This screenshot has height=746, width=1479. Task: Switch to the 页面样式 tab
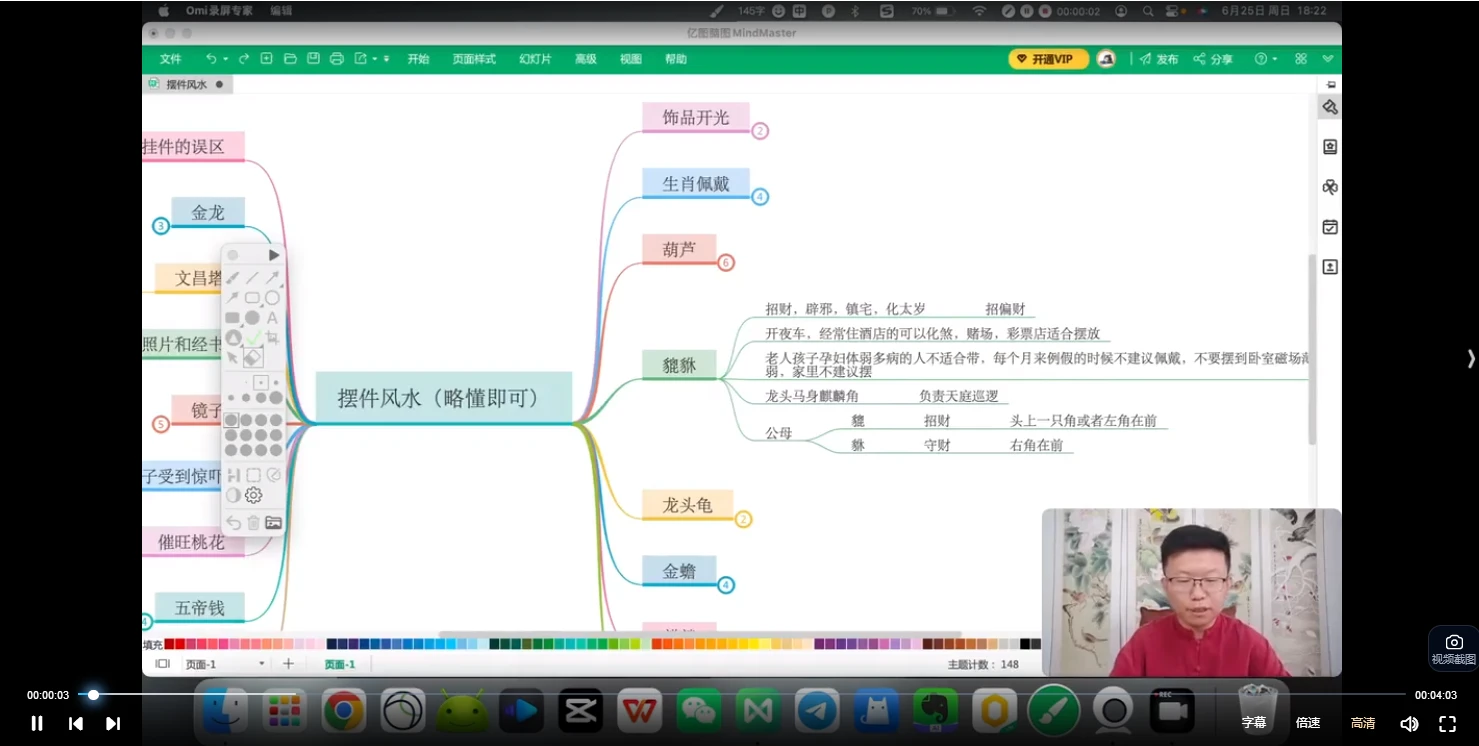[474, 59]
